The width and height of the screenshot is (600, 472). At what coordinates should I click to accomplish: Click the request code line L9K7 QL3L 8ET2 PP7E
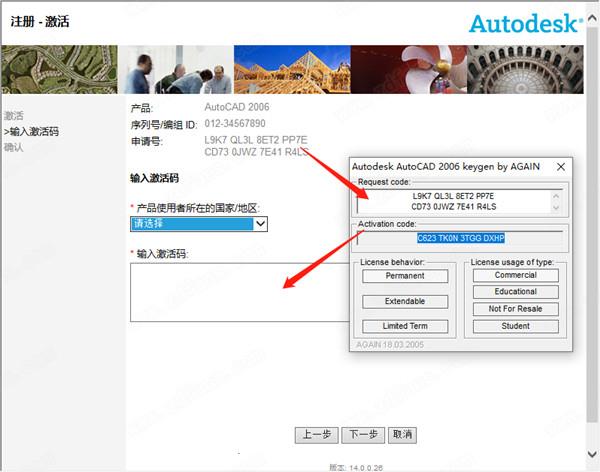tap(256, 140)
